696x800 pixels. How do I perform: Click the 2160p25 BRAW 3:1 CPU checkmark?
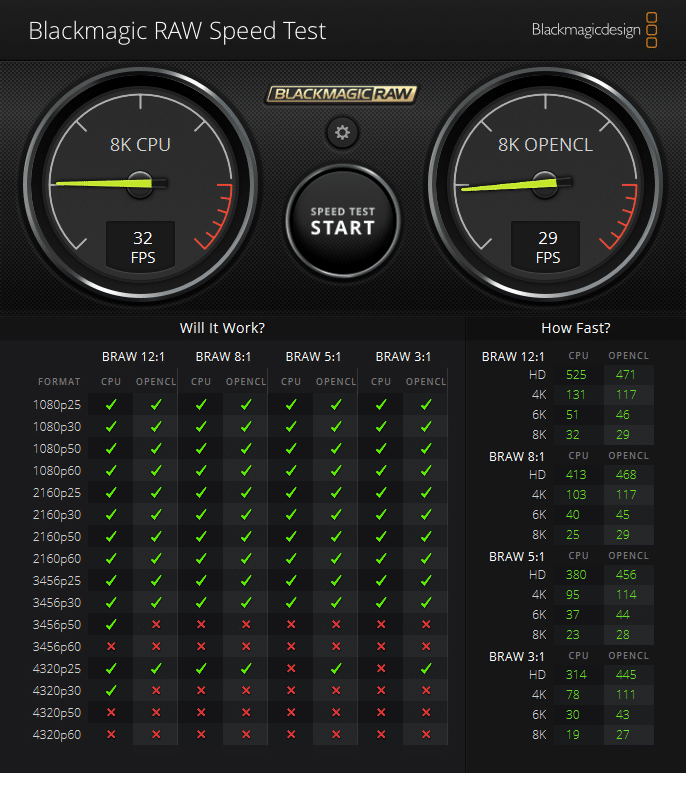pyautogui.click(x=381, y=492)
